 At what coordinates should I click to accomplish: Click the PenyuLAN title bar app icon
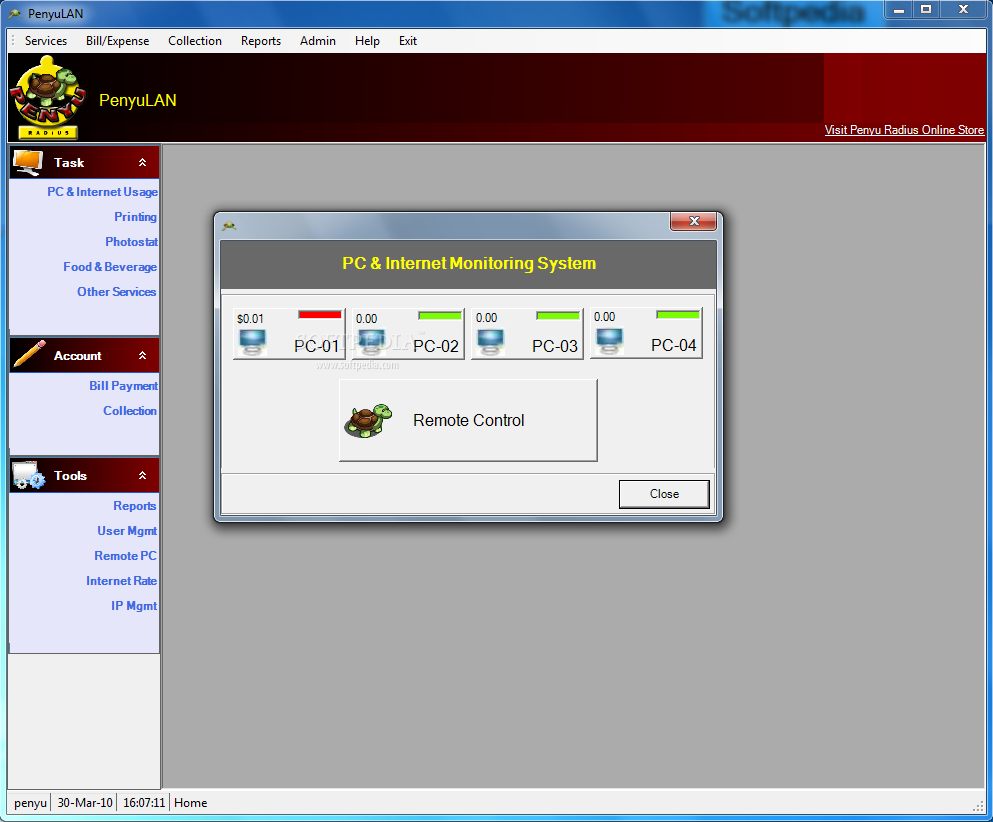(x=15, y=13)
